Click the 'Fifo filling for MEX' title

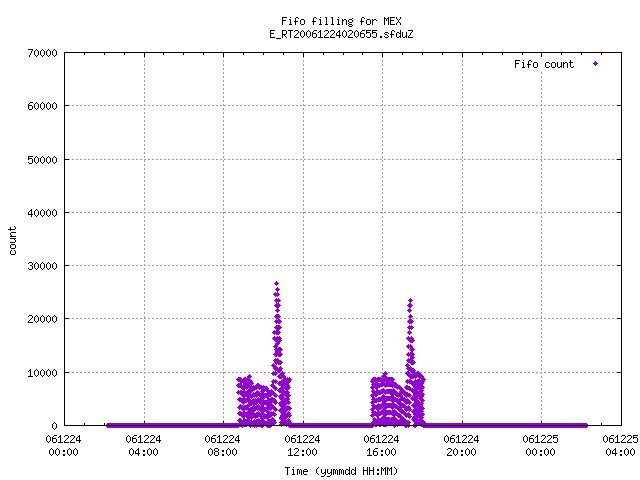click(x=341, y=21)
